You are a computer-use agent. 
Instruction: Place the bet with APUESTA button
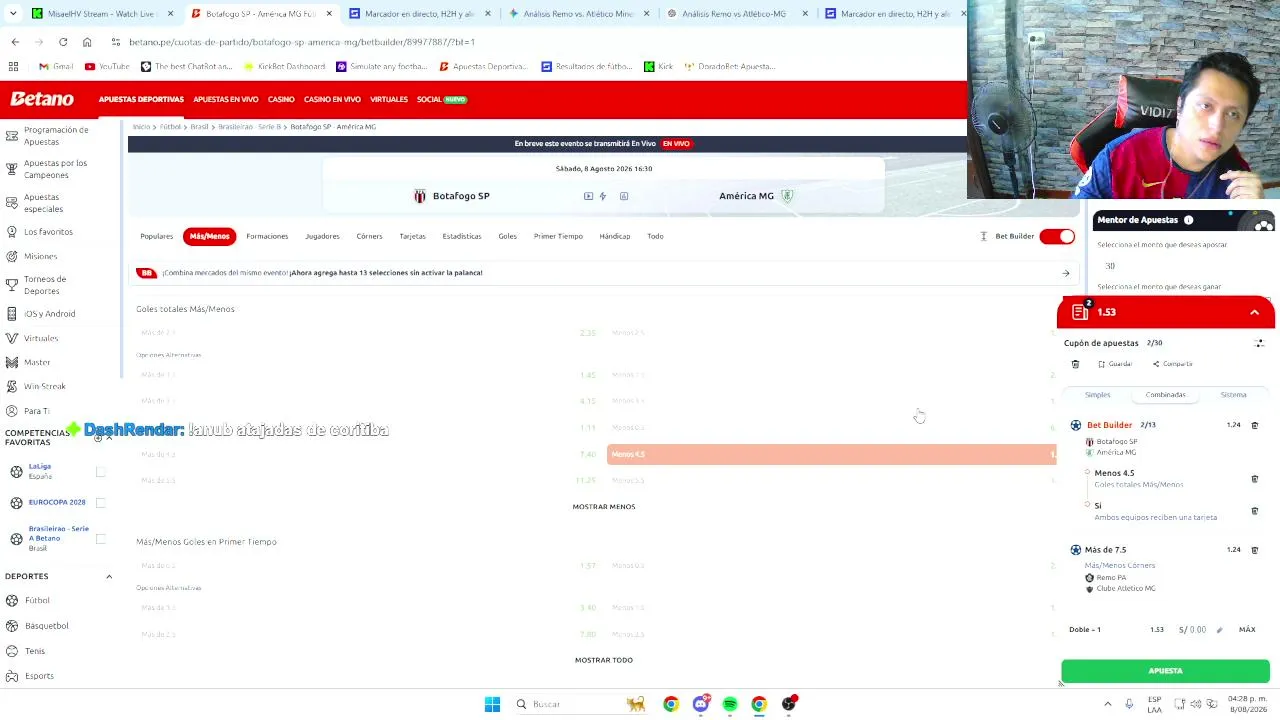[1165, 671]
